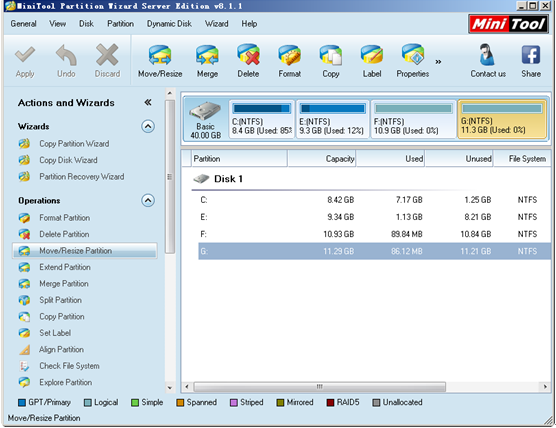The image size is (556, 428).
Task: Collapse the Actions and Wizards panel
Action: coord(148,102)
